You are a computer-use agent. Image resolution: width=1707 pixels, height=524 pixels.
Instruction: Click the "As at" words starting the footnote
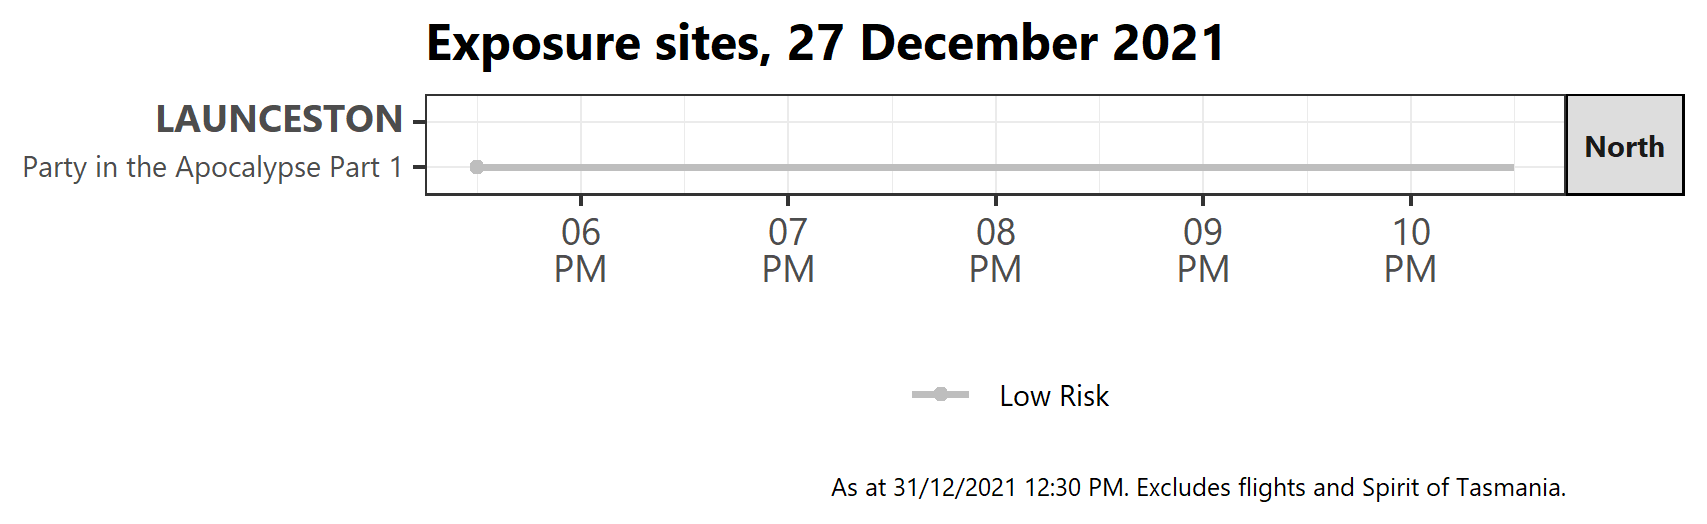coord(858,488)
